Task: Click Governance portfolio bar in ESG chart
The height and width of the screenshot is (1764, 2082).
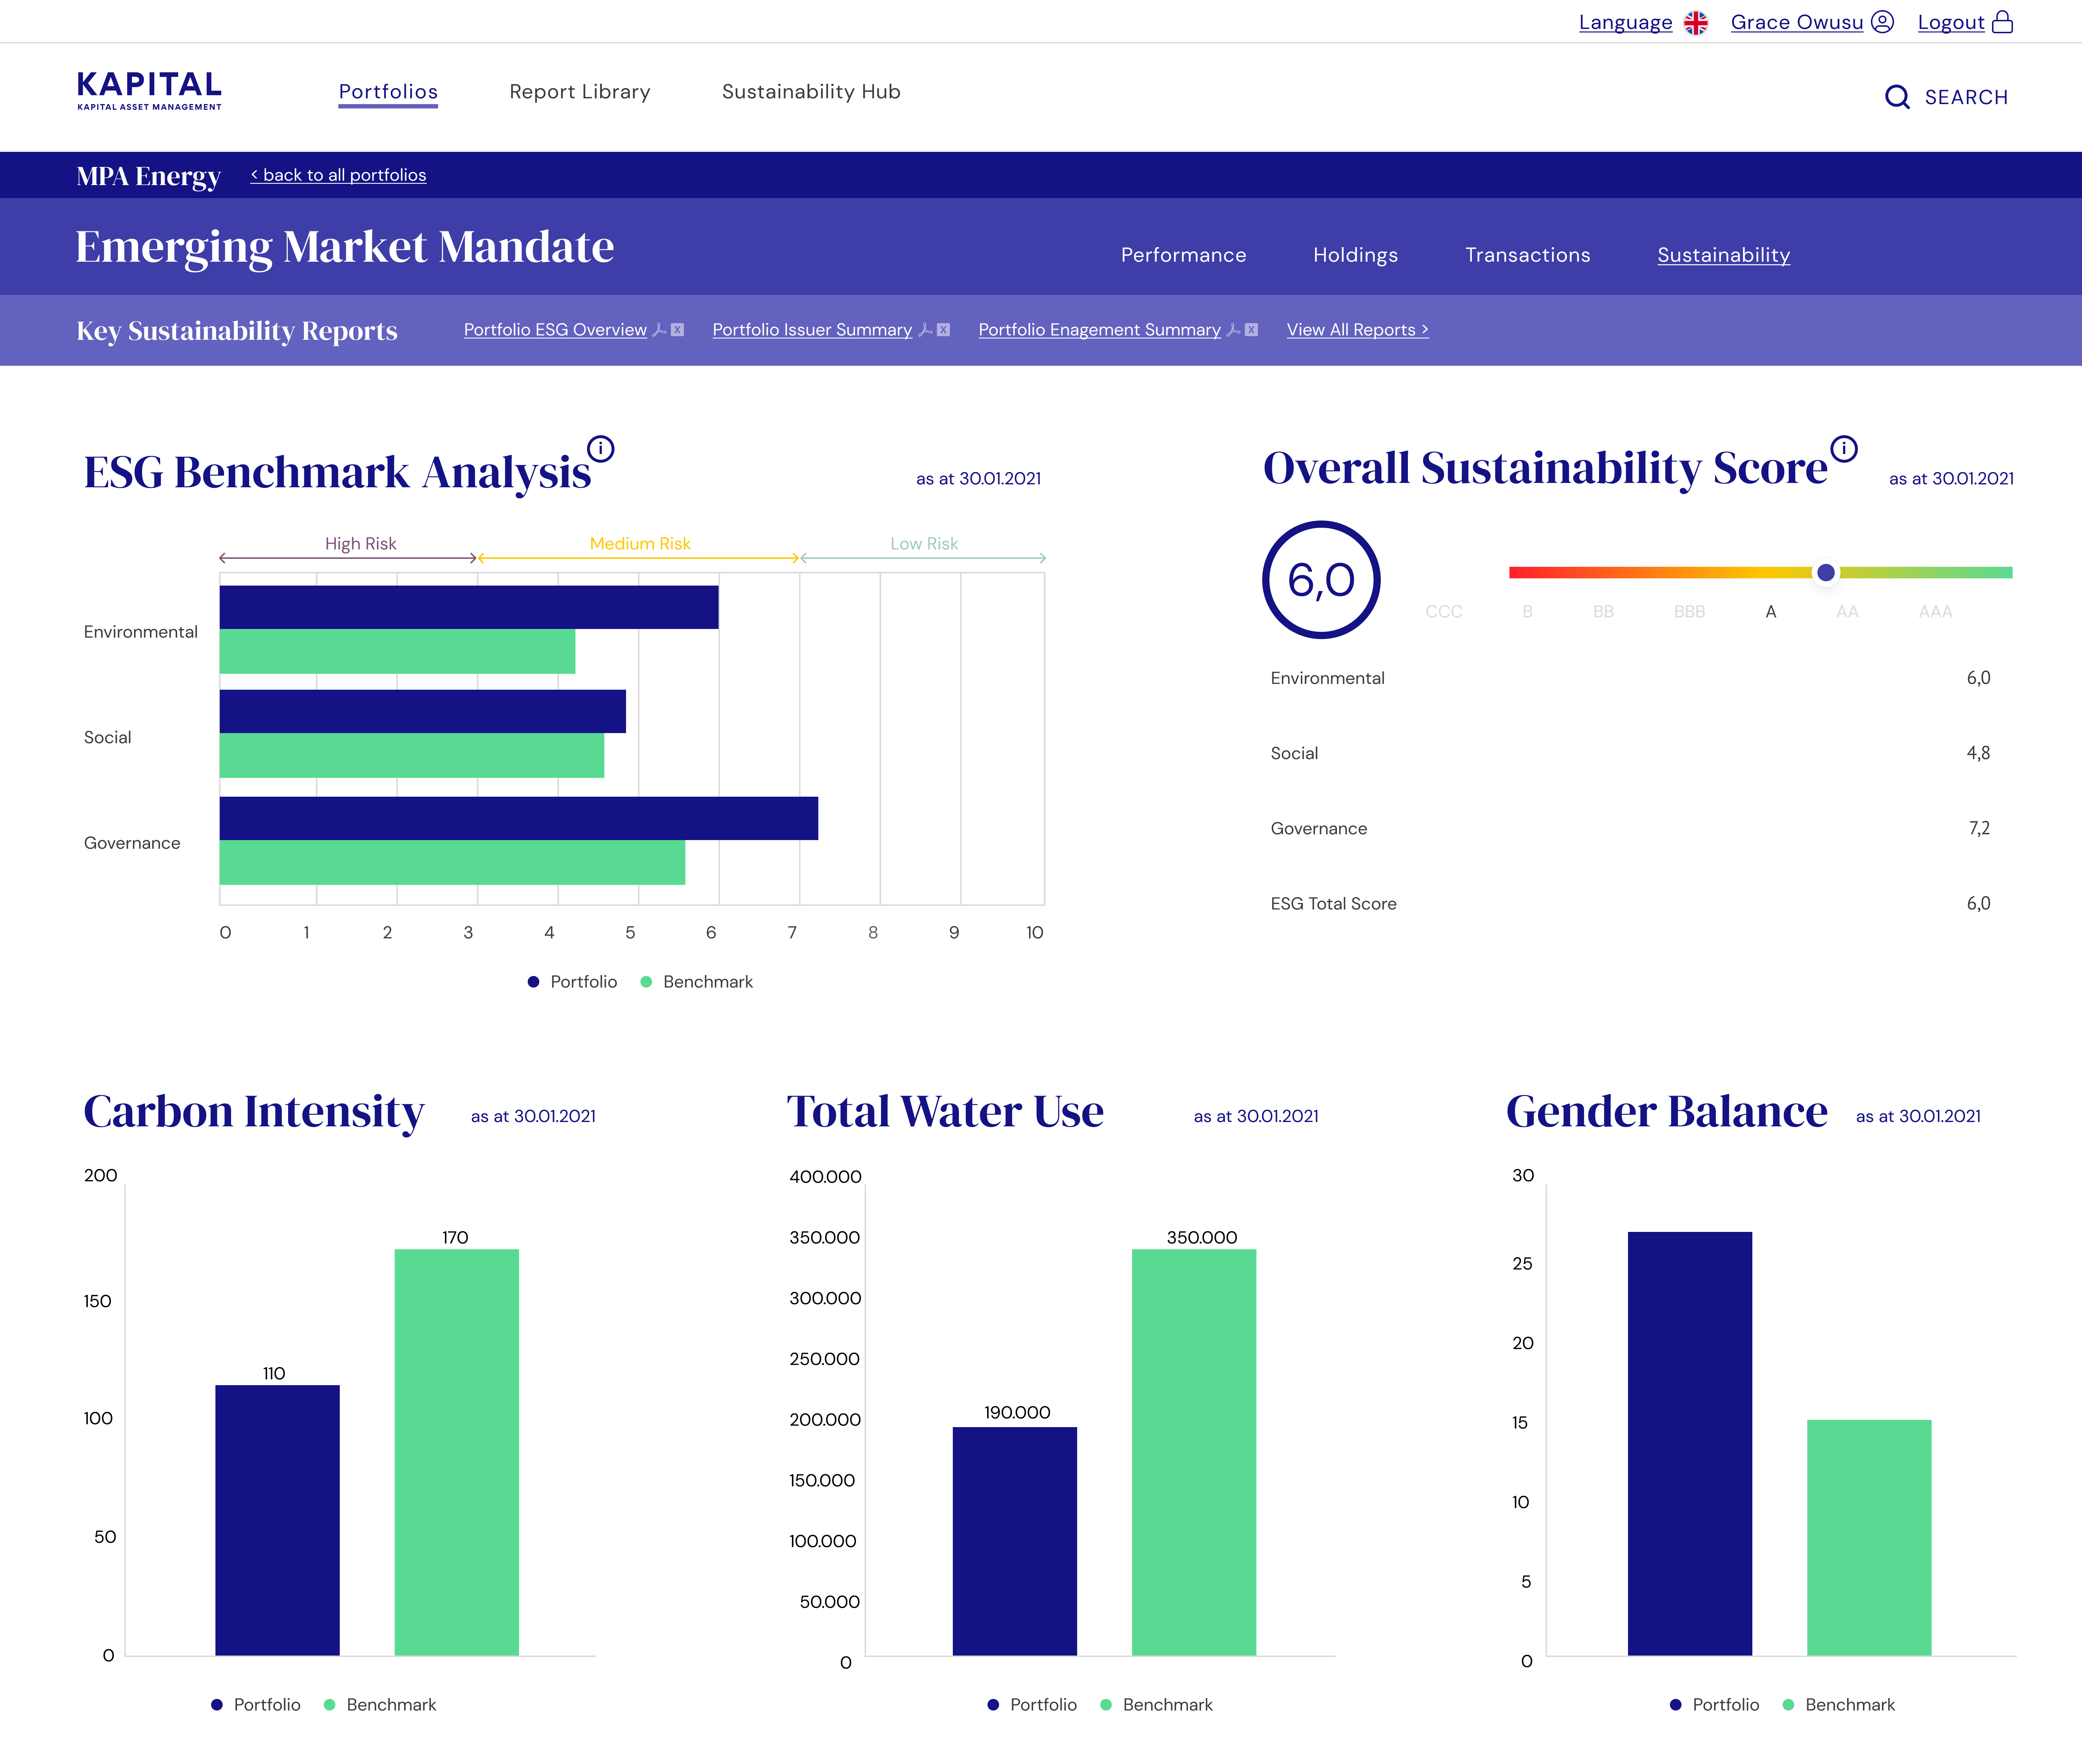Action: point(519,818)
